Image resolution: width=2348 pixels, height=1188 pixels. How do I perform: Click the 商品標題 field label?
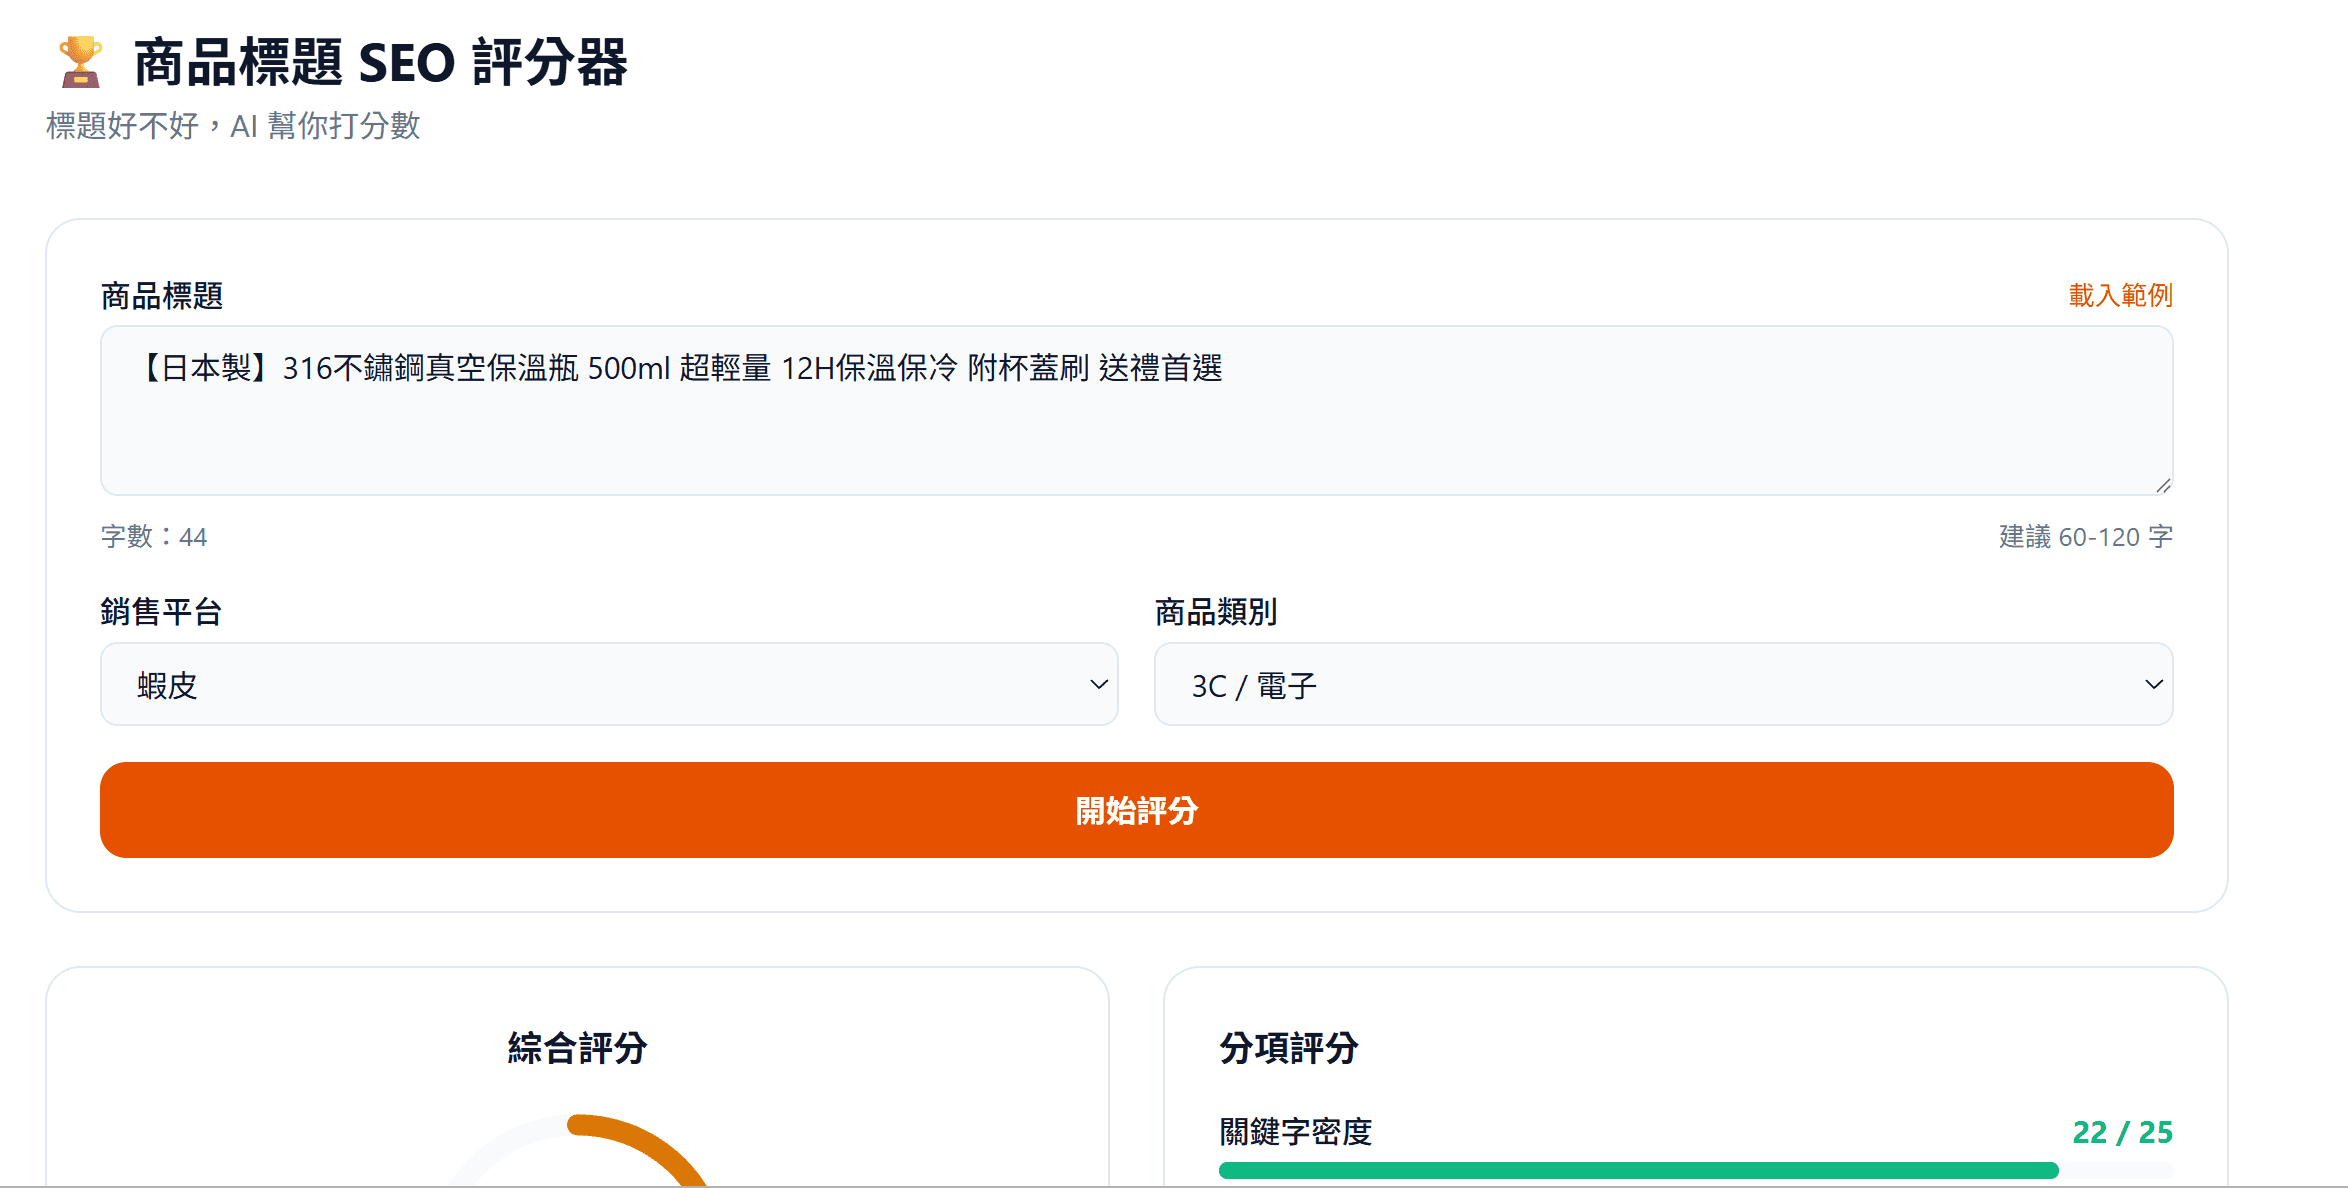(x=162, y=296)
